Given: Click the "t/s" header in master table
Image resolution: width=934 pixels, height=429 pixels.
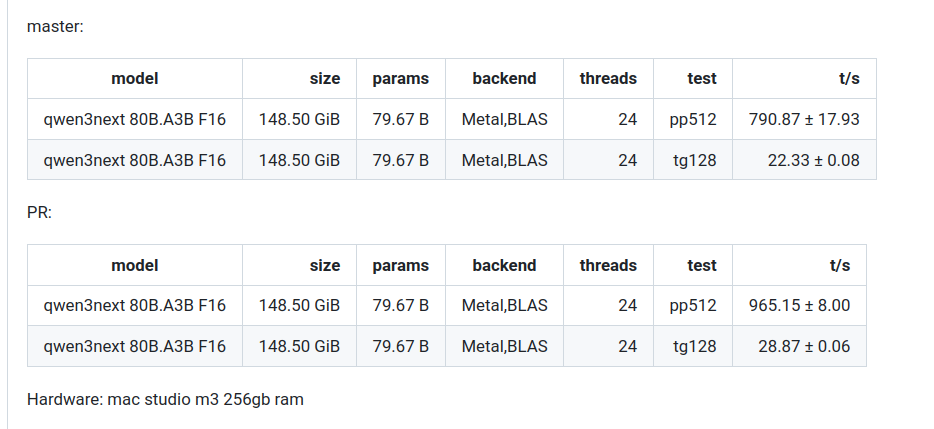Looking at the screenshot, I should tap(847, 78).
